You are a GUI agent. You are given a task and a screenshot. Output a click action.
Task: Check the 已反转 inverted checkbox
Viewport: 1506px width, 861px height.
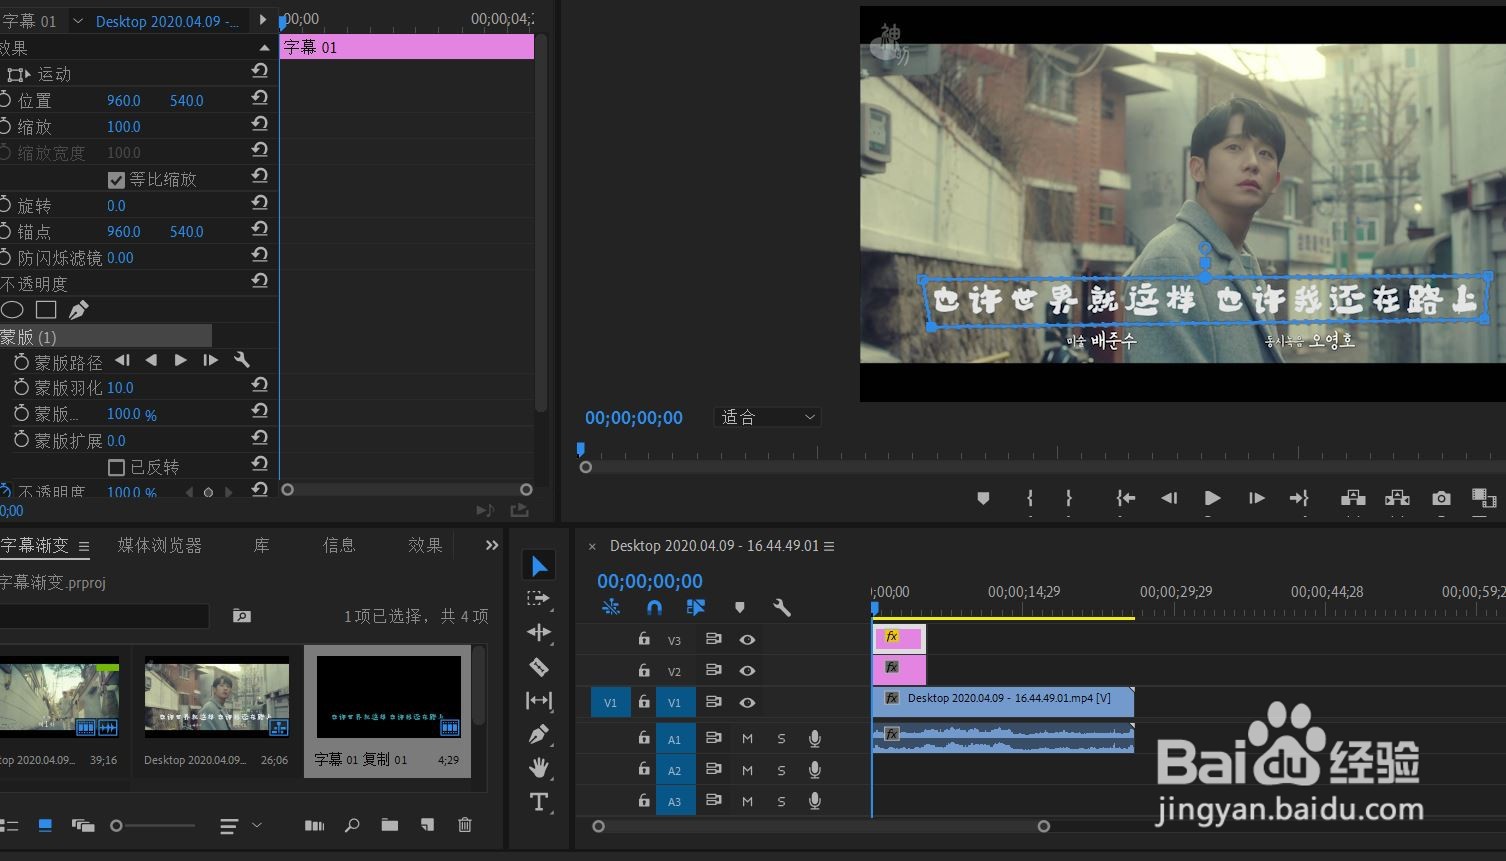click(116, 467)
